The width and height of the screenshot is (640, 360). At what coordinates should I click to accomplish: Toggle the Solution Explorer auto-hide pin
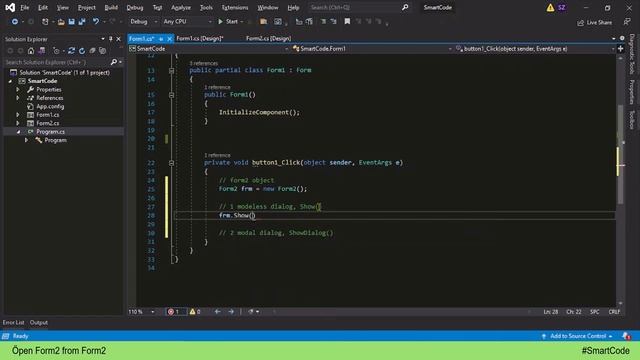(110, 39)
